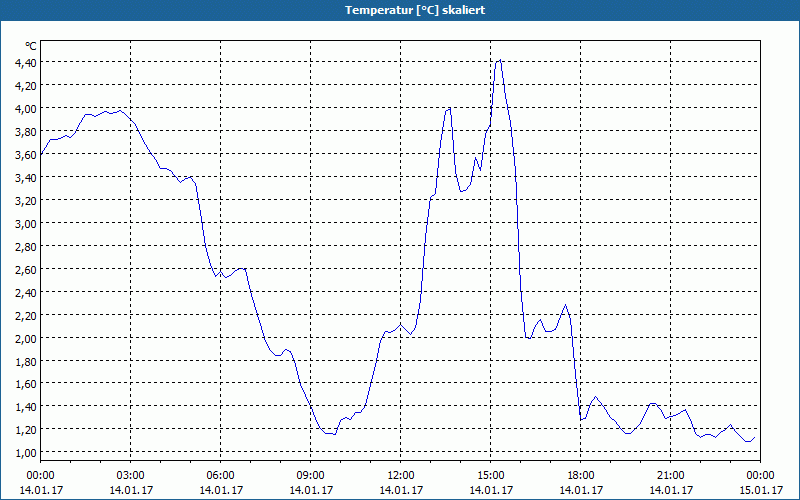Click the 21:00 time label

[671, 476]
